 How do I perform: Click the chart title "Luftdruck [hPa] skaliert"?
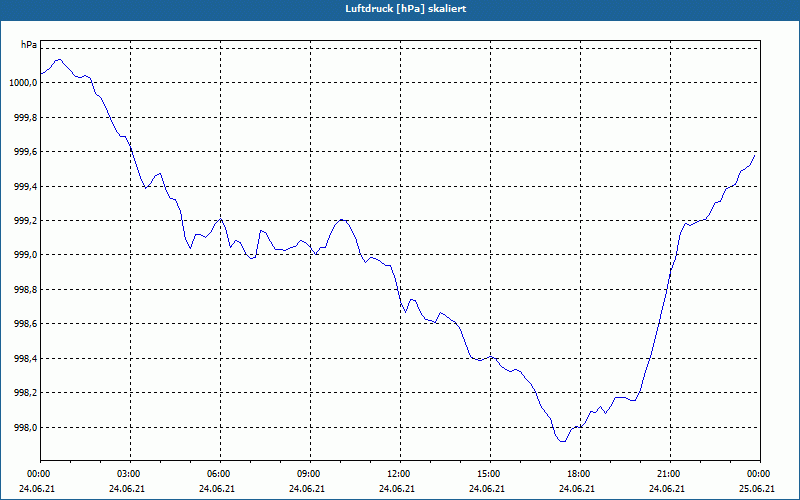pyautogui.click(x=406, y=9)
